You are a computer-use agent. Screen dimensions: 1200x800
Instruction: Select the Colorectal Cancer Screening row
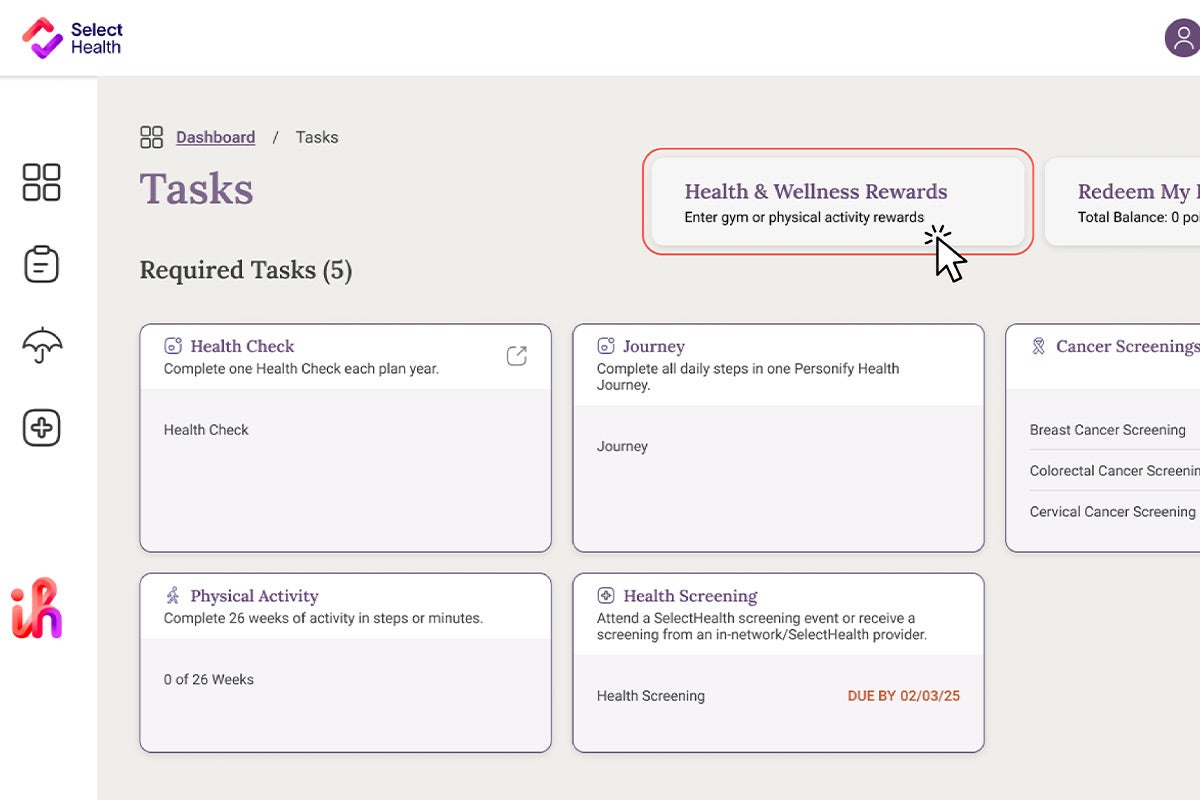pos(1115,470)
